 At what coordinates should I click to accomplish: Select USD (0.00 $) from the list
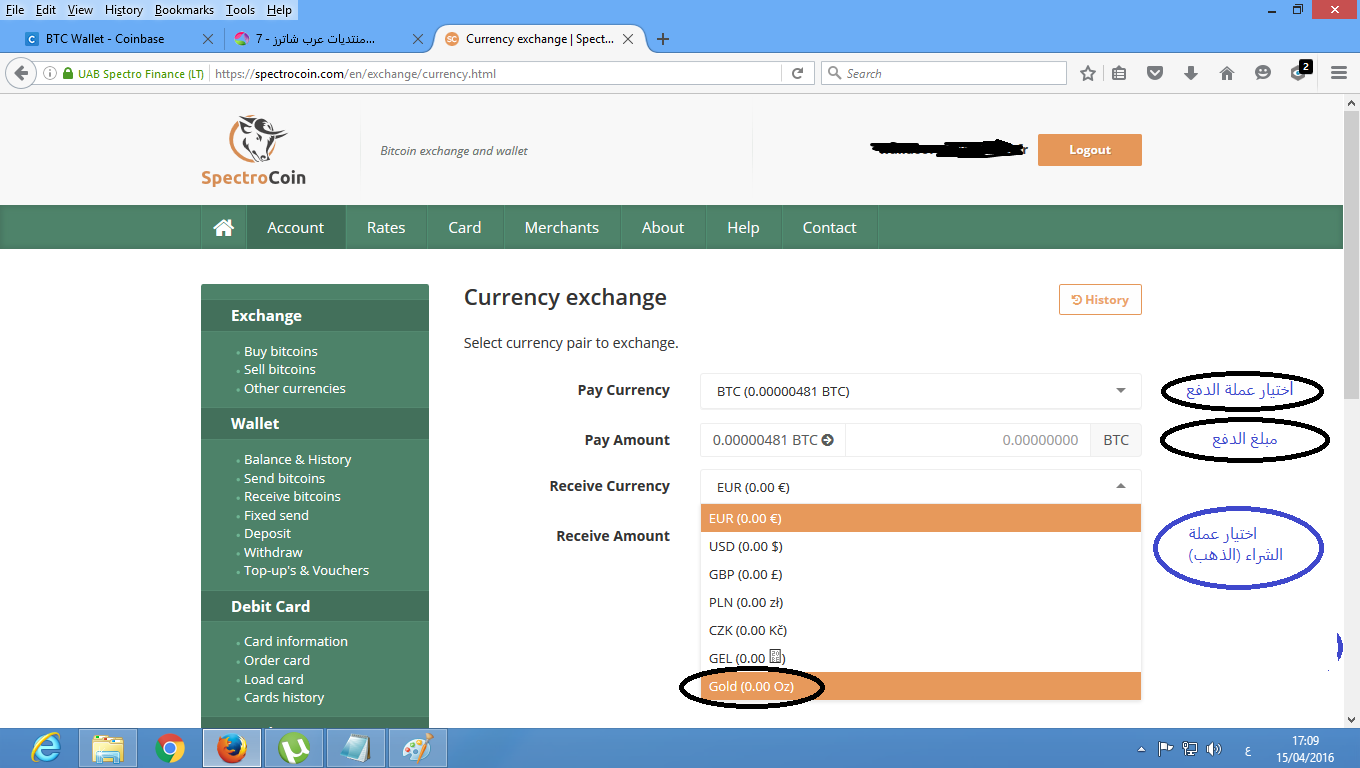click(920, 546)
